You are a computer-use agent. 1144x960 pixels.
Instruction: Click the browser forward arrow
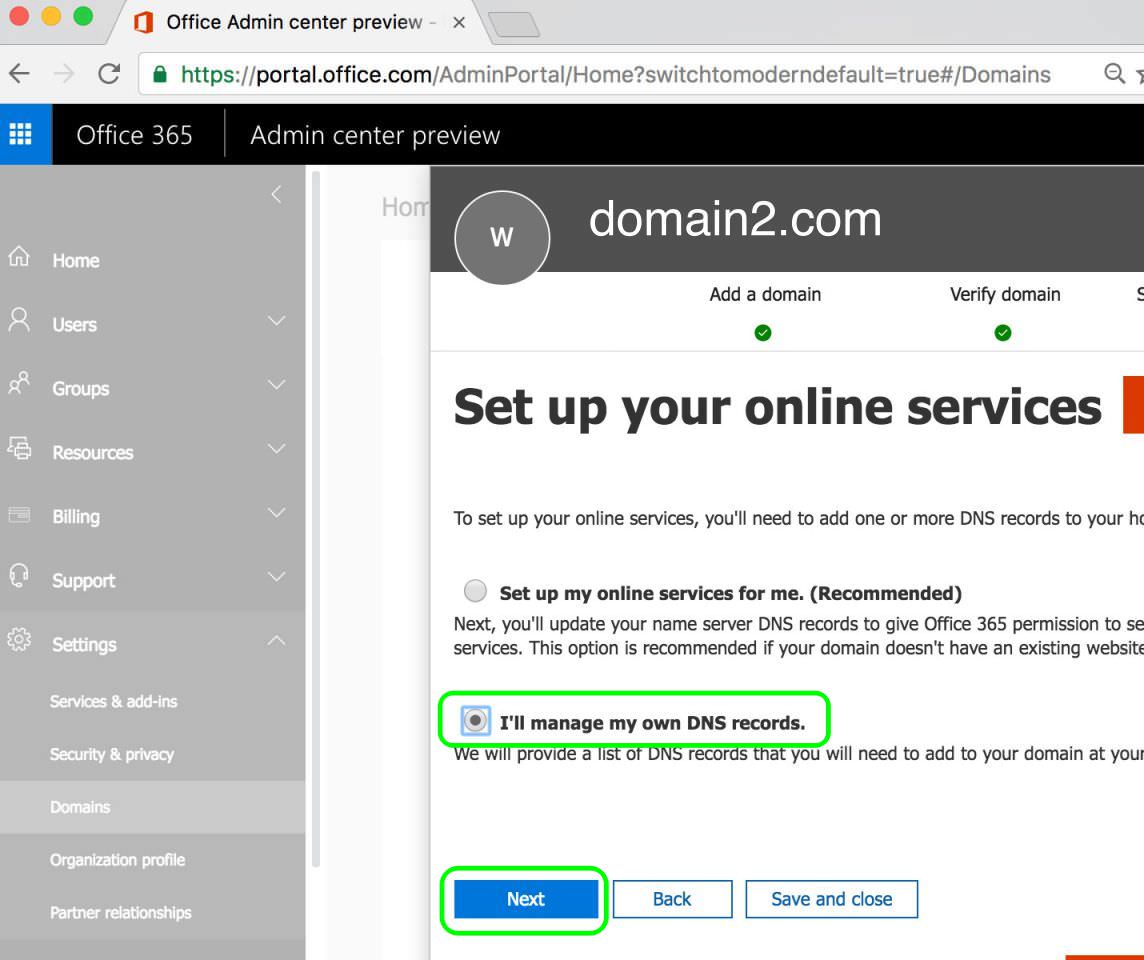[x=64, y=73]
